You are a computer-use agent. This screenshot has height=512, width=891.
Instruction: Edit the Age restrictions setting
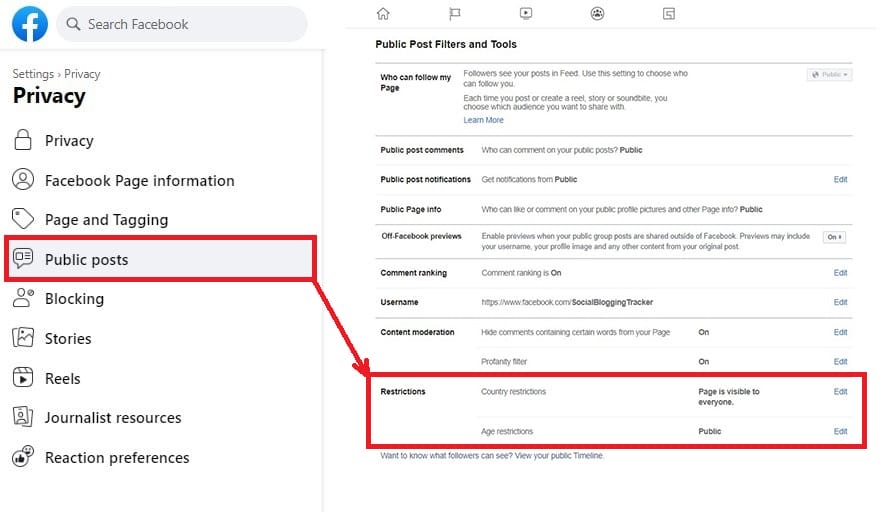[840, 431]
